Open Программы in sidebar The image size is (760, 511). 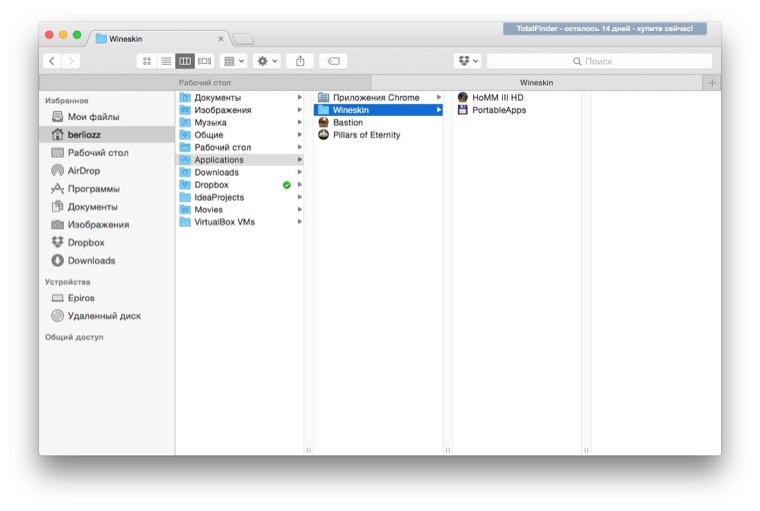point(107,189)
